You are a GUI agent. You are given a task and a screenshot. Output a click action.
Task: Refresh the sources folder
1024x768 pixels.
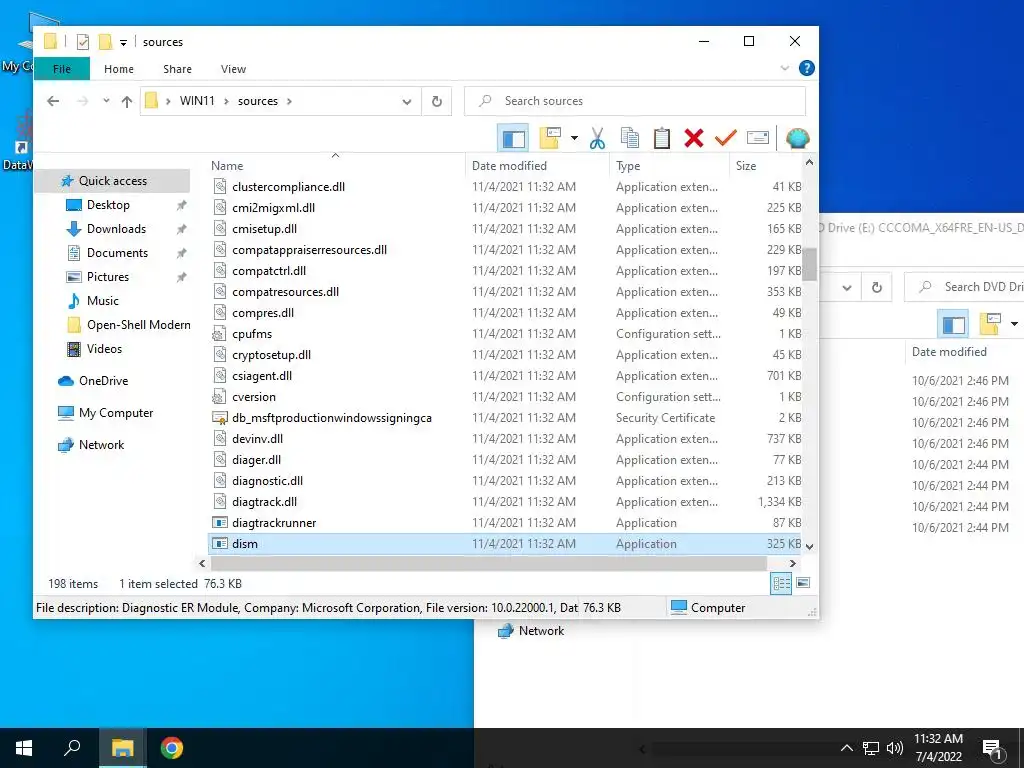(x=437, y=101)
